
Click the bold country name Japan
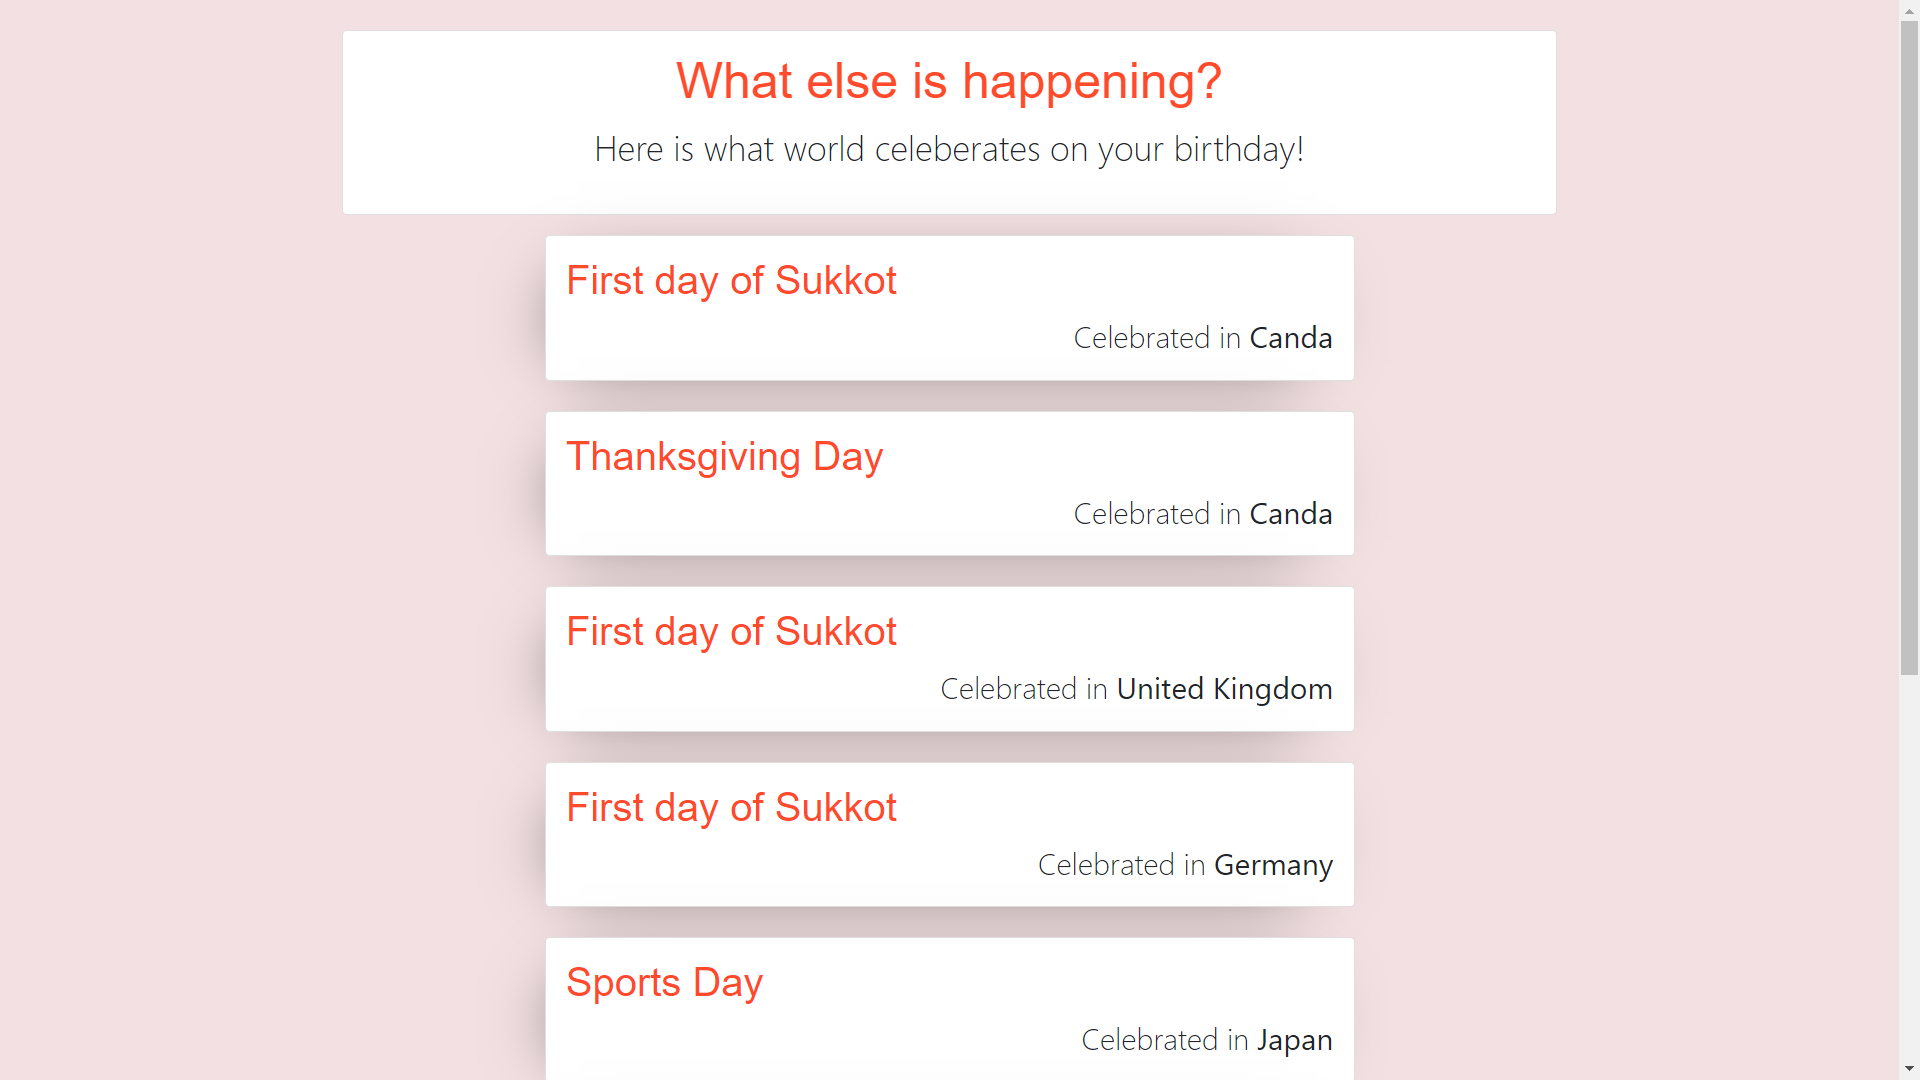(1294, 1040)
